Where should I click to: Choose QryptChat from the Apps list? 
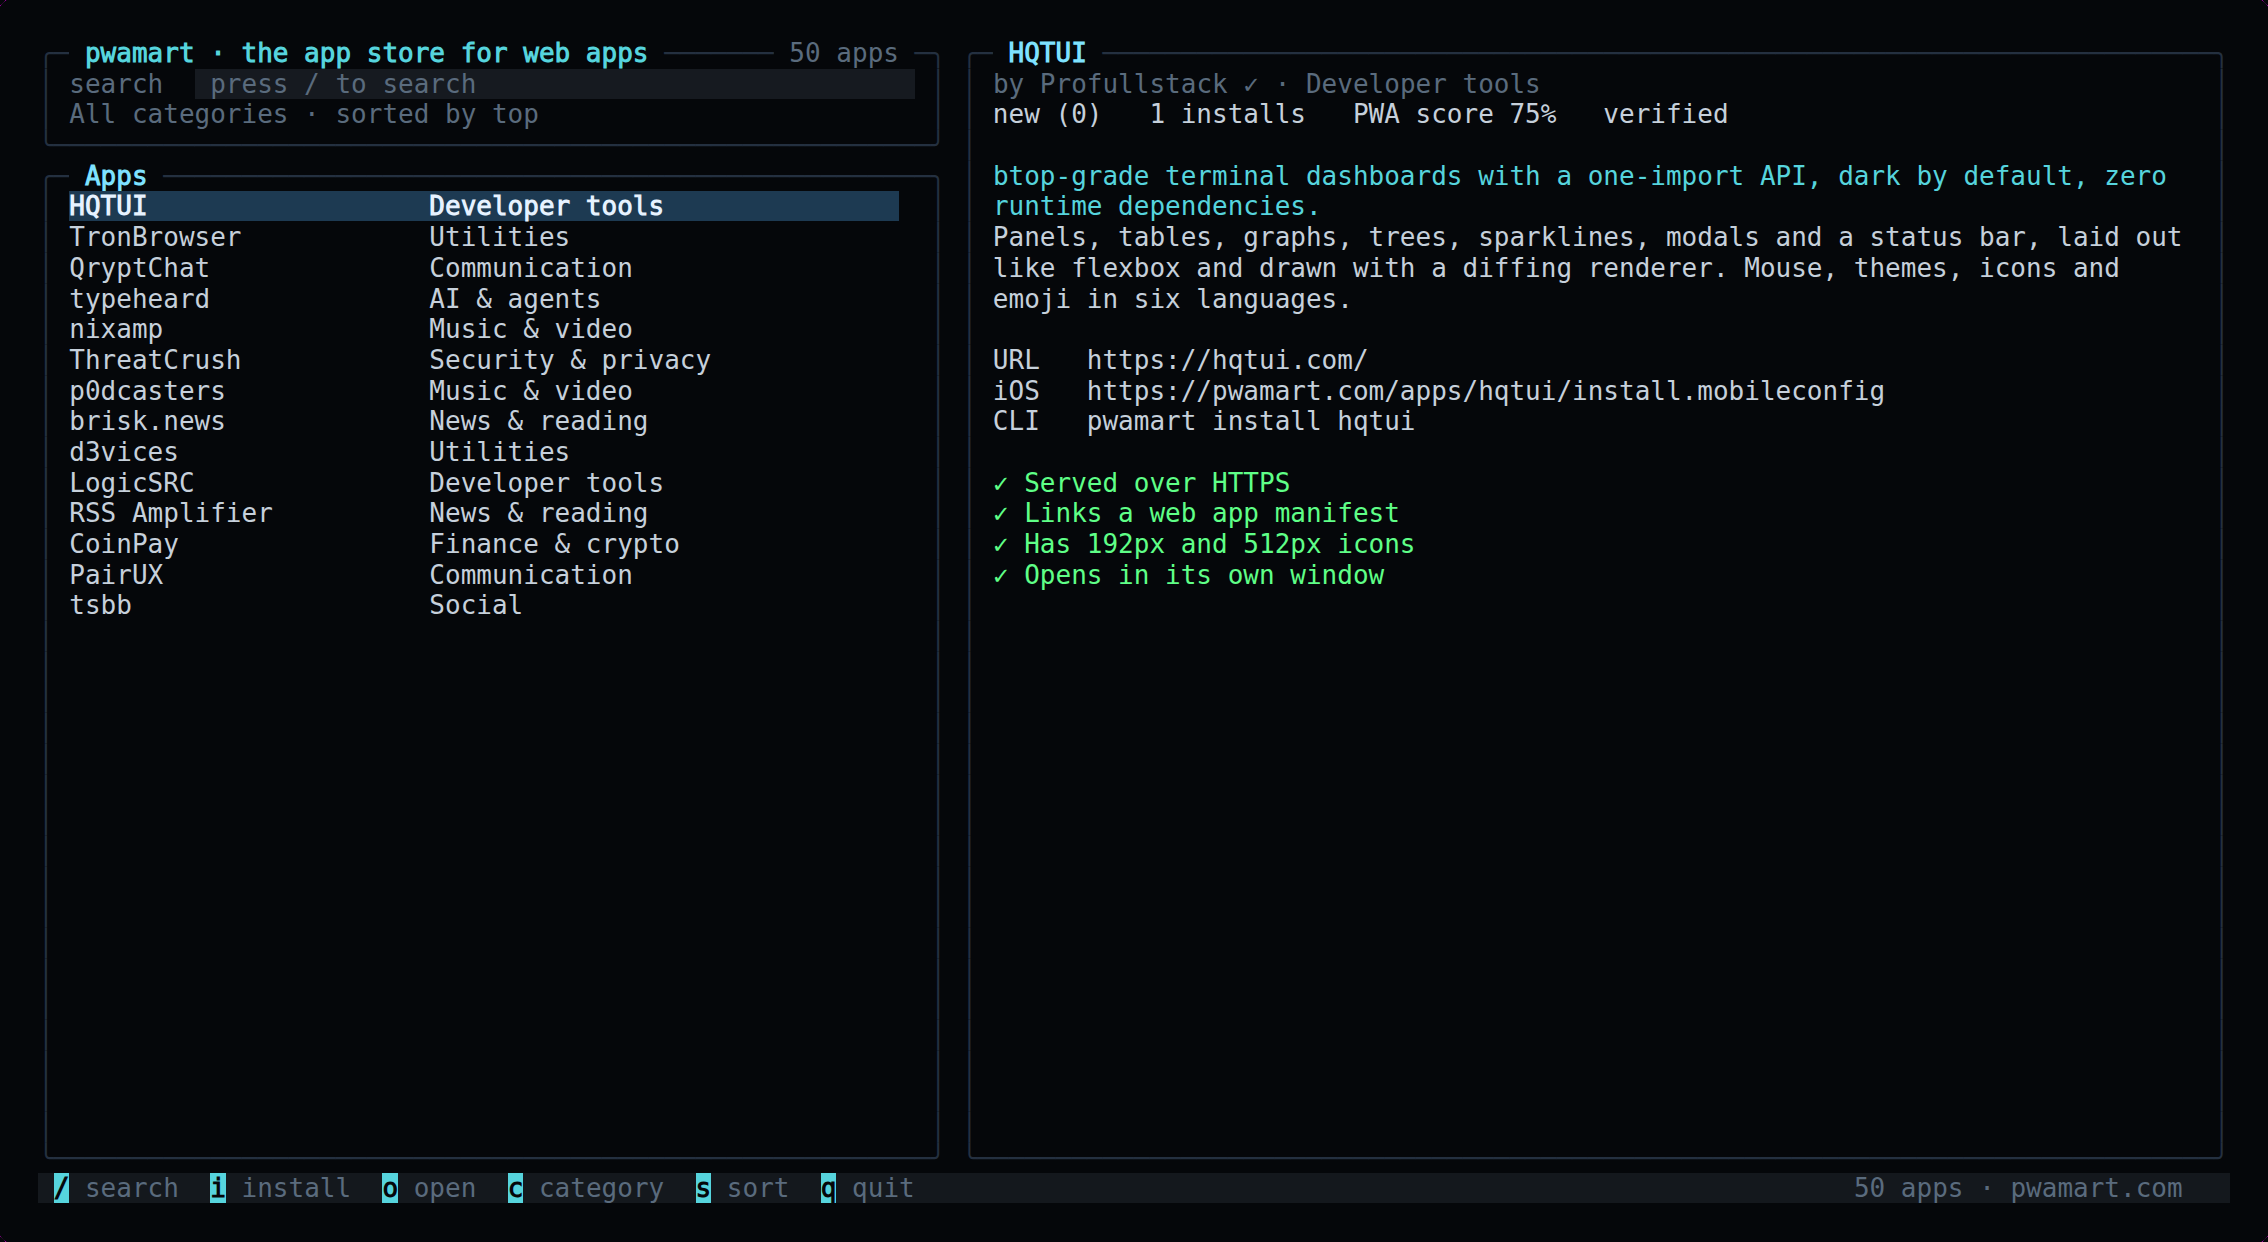coord(484,268)
